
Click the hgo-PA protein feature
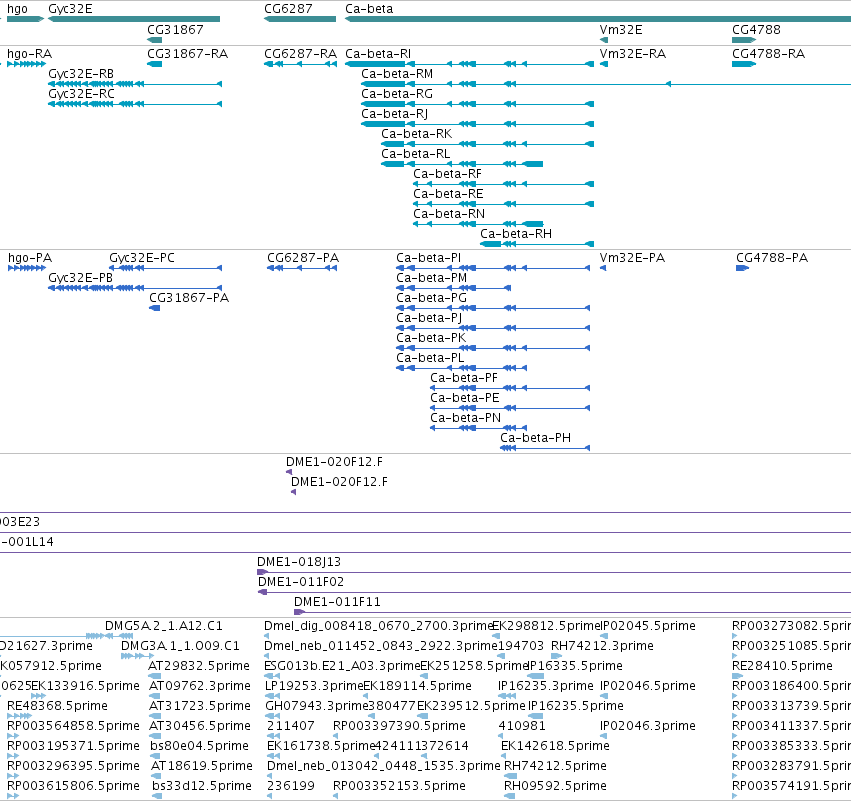[x=27, y=268]
